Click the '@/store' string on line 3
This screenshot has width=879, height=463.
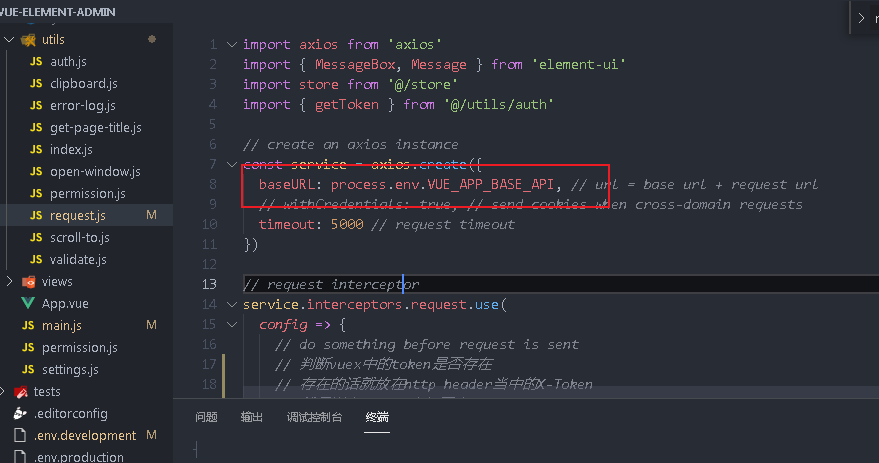click(423, 85)
